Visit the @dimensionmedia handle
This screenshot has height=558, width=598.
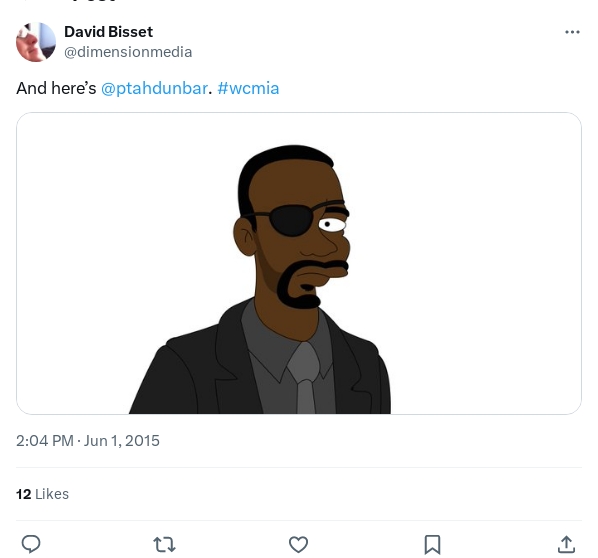[128, 52]
